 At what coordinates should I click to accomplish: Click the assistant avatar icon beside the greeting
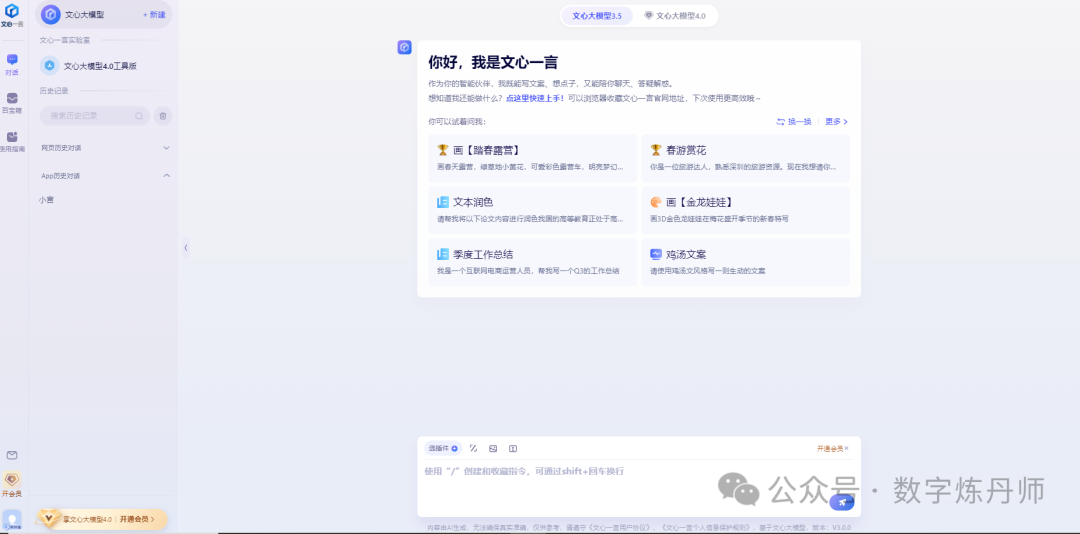(x=405, y=48)
